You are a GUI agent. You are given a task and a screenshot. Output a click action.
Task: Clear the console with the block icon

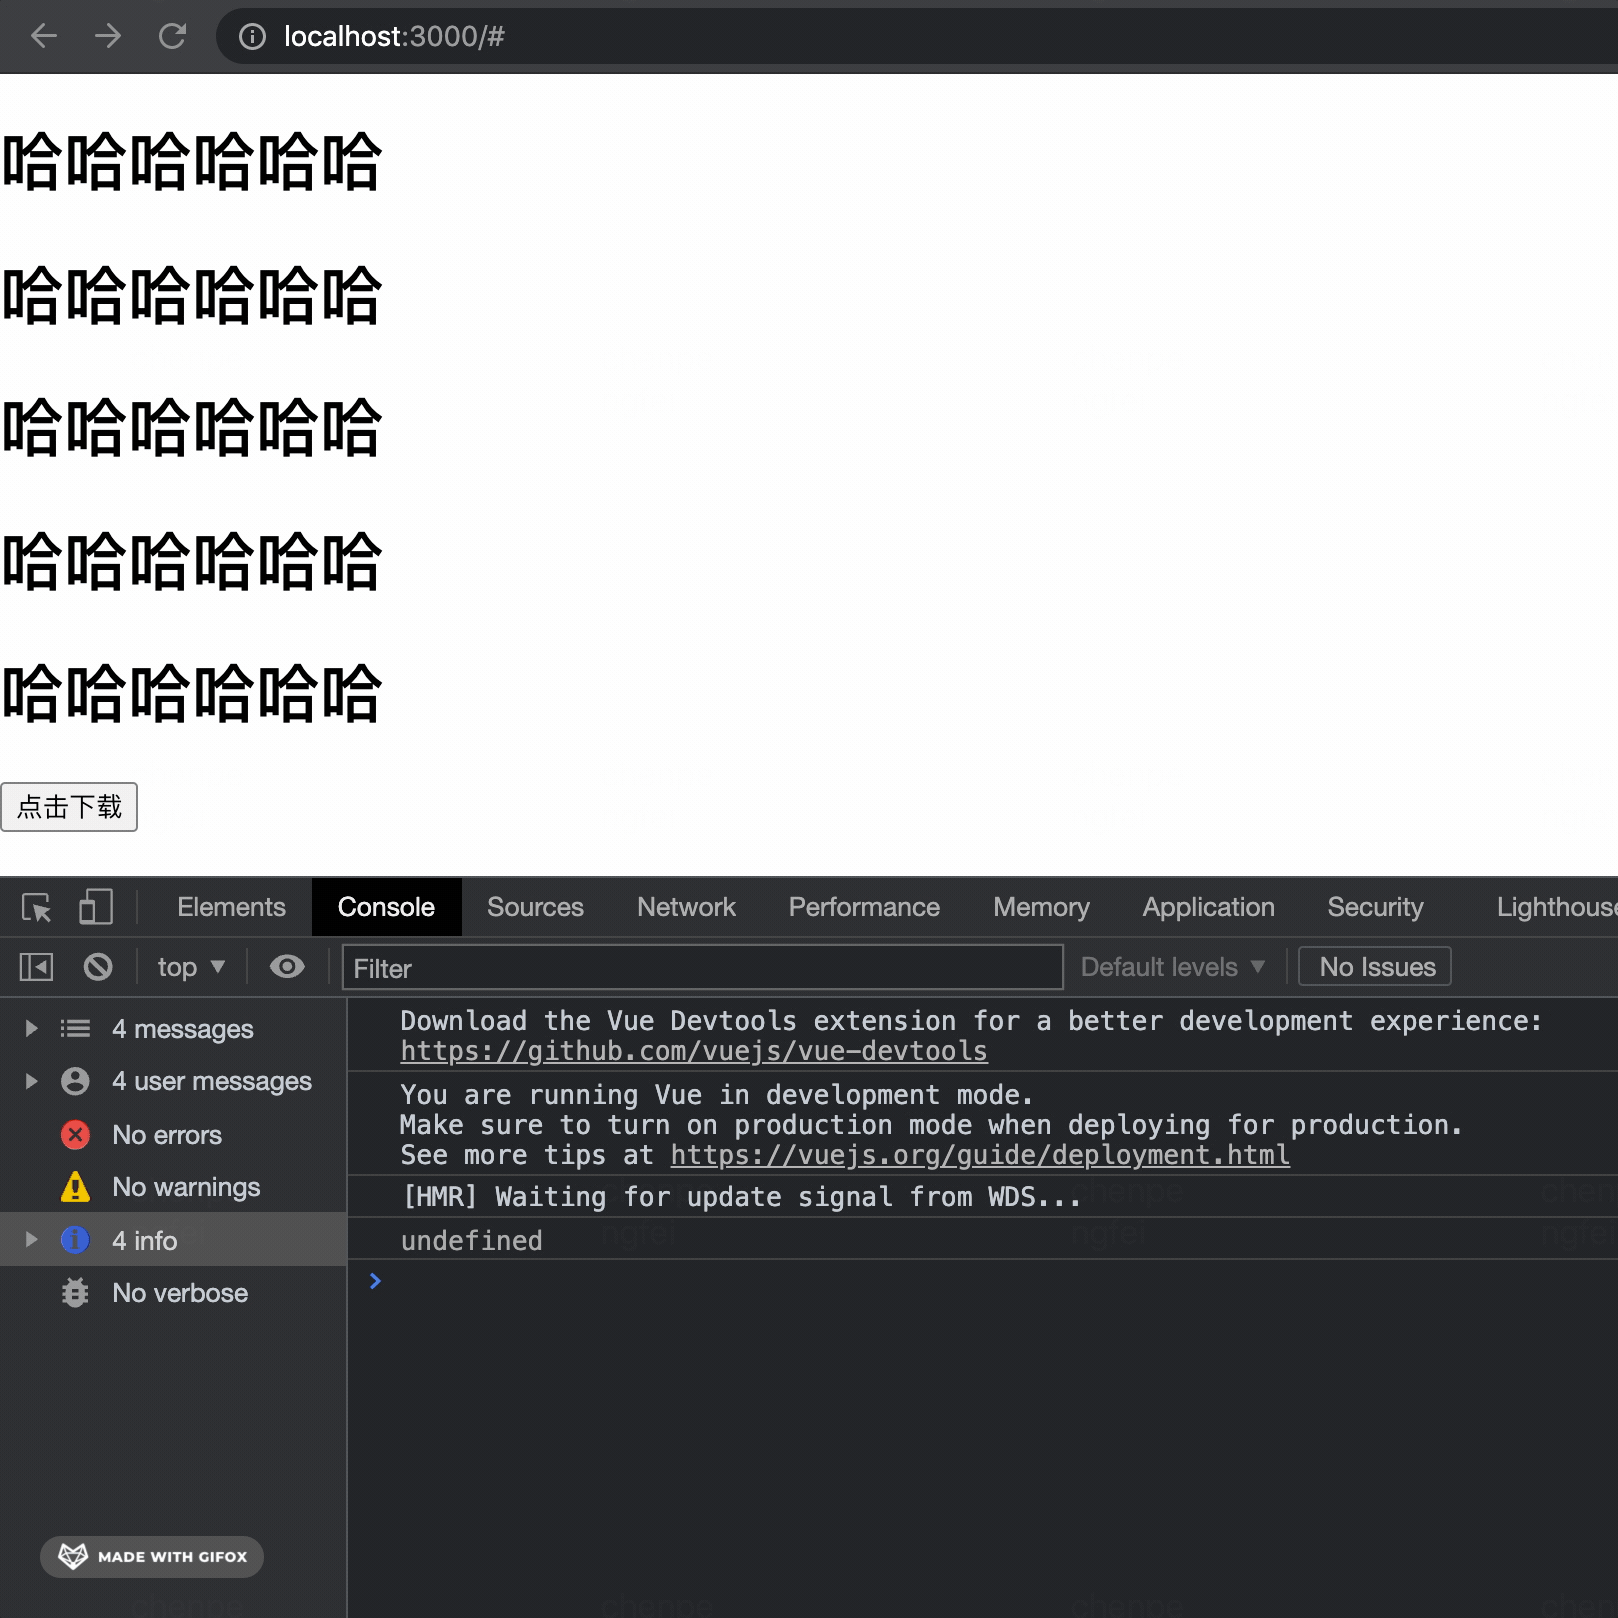[98, 967]
